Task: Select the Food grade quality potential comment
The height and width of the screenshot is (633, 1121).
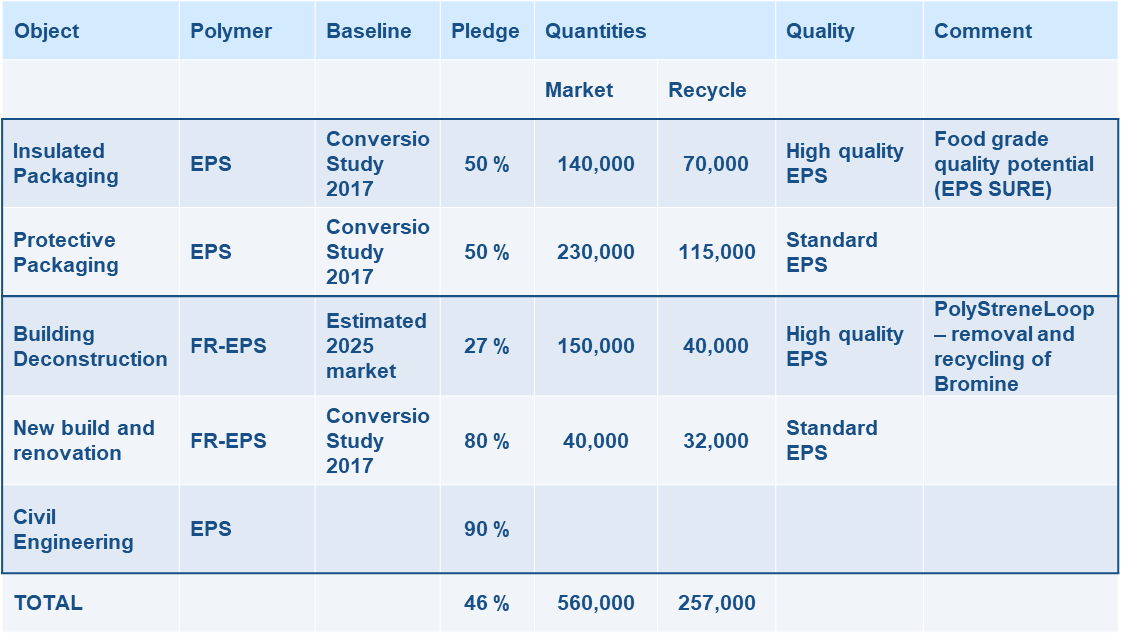Action: [1014, 164]
